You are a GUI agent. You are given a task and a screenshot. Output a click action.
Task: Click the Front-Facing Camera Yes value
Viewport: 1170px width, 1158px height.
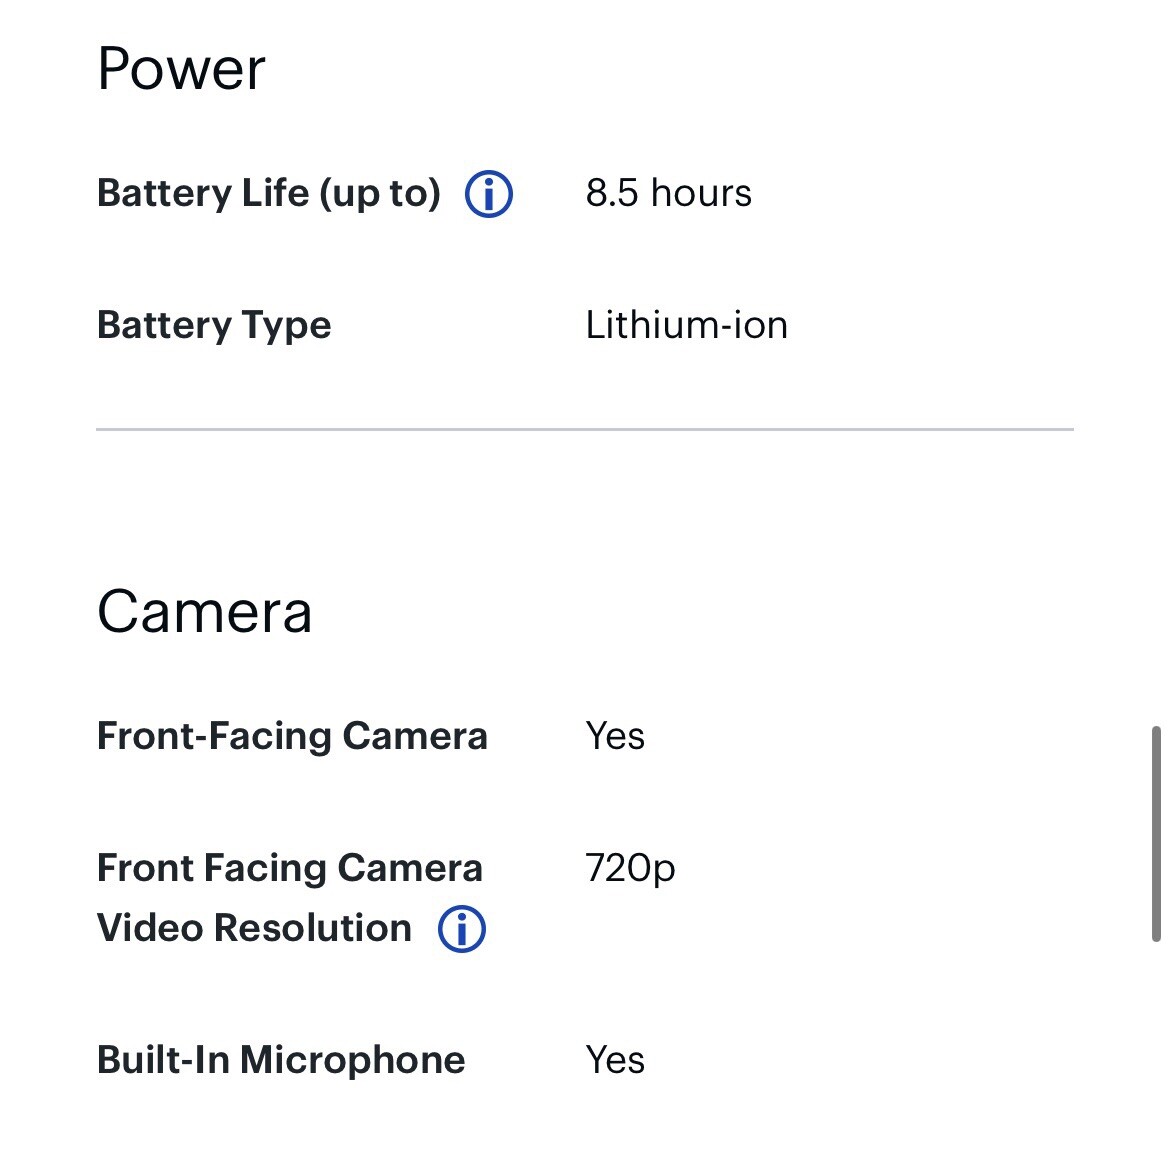coord(615,736)
